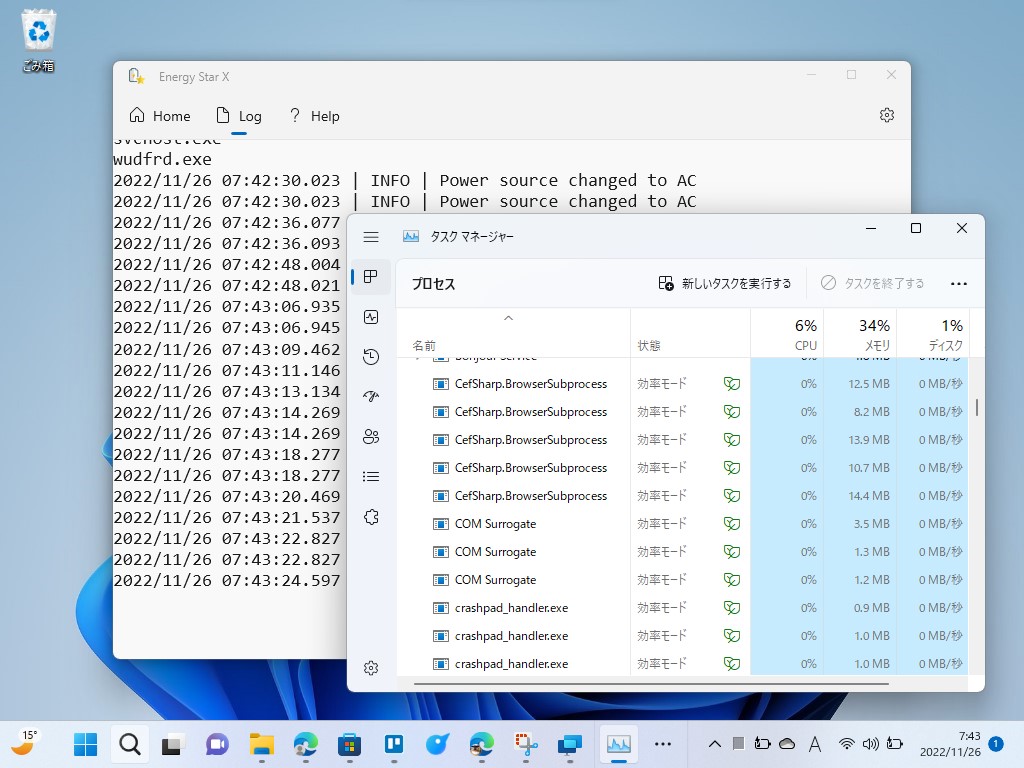Select CefSharp.BrowserSubprocess row with 14.4 MB
This screenshot has height=768, width=1024.
[682, 496]
